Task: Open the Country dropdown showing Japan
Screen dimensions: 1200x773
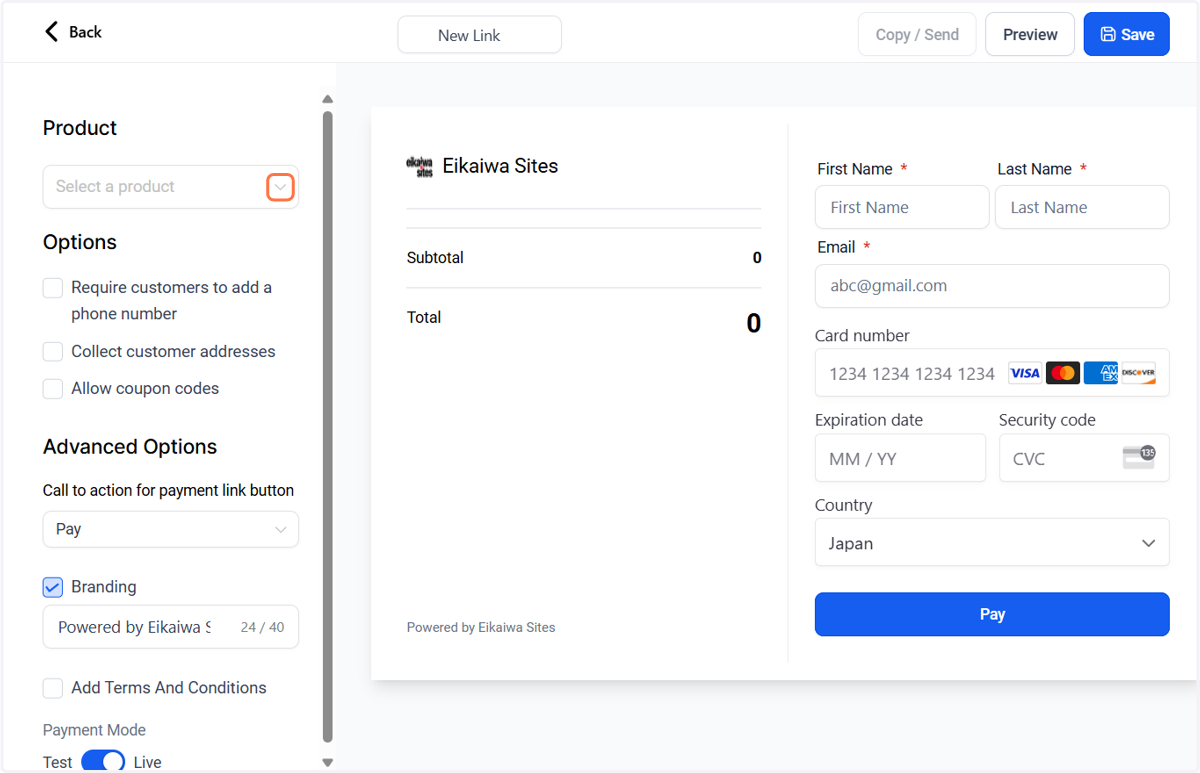Action: [992, 543]
